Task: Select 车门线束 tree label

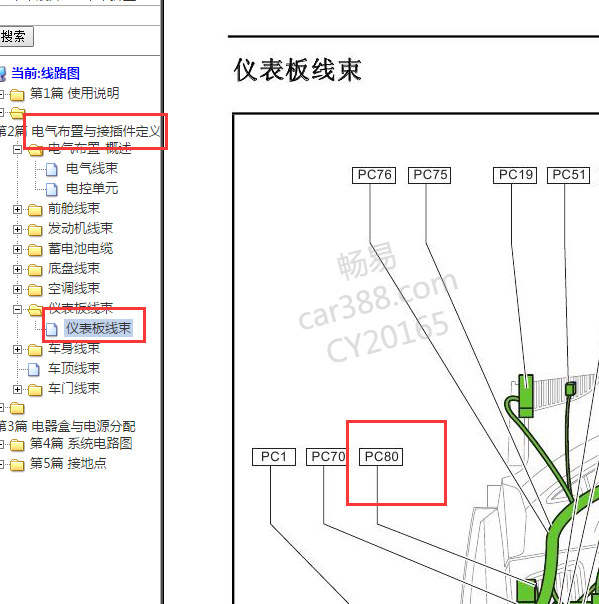Action: coord(74,389)
